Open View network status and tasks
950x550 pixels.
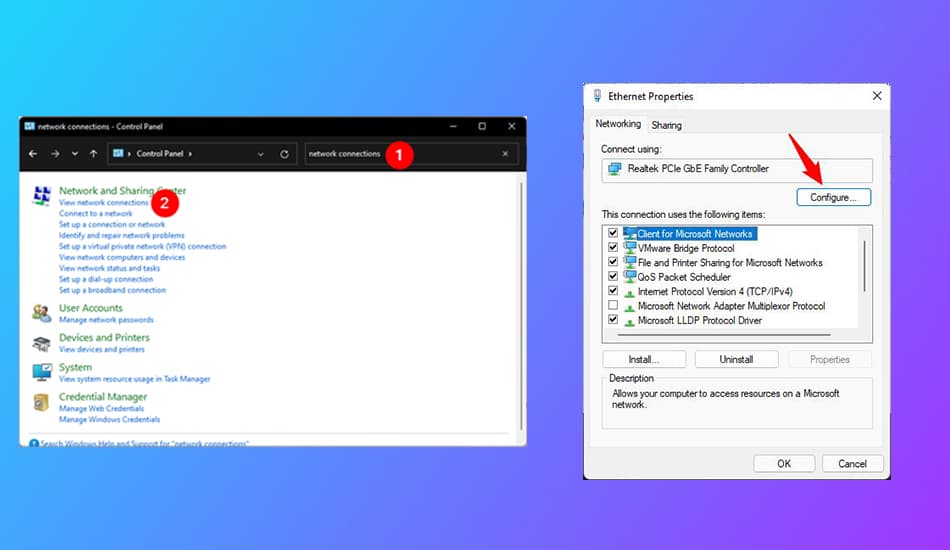109,268
